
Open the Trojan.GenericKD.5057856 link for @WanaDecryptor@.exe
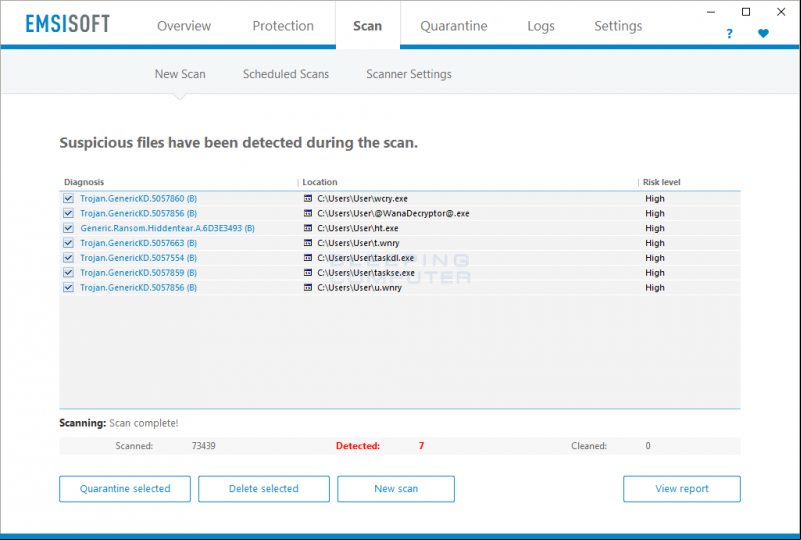pyautogui.click(x=138, y=213)
